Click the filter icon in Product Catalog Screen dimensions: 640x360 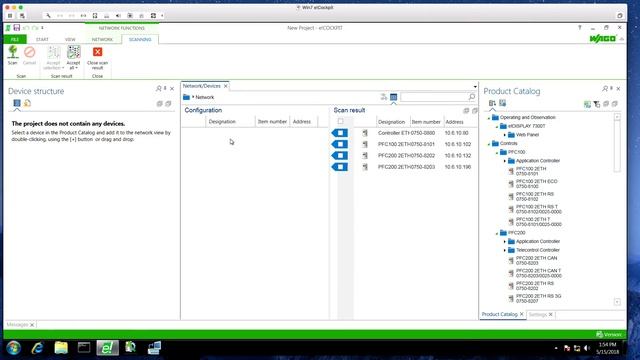(x=597, y=104)
